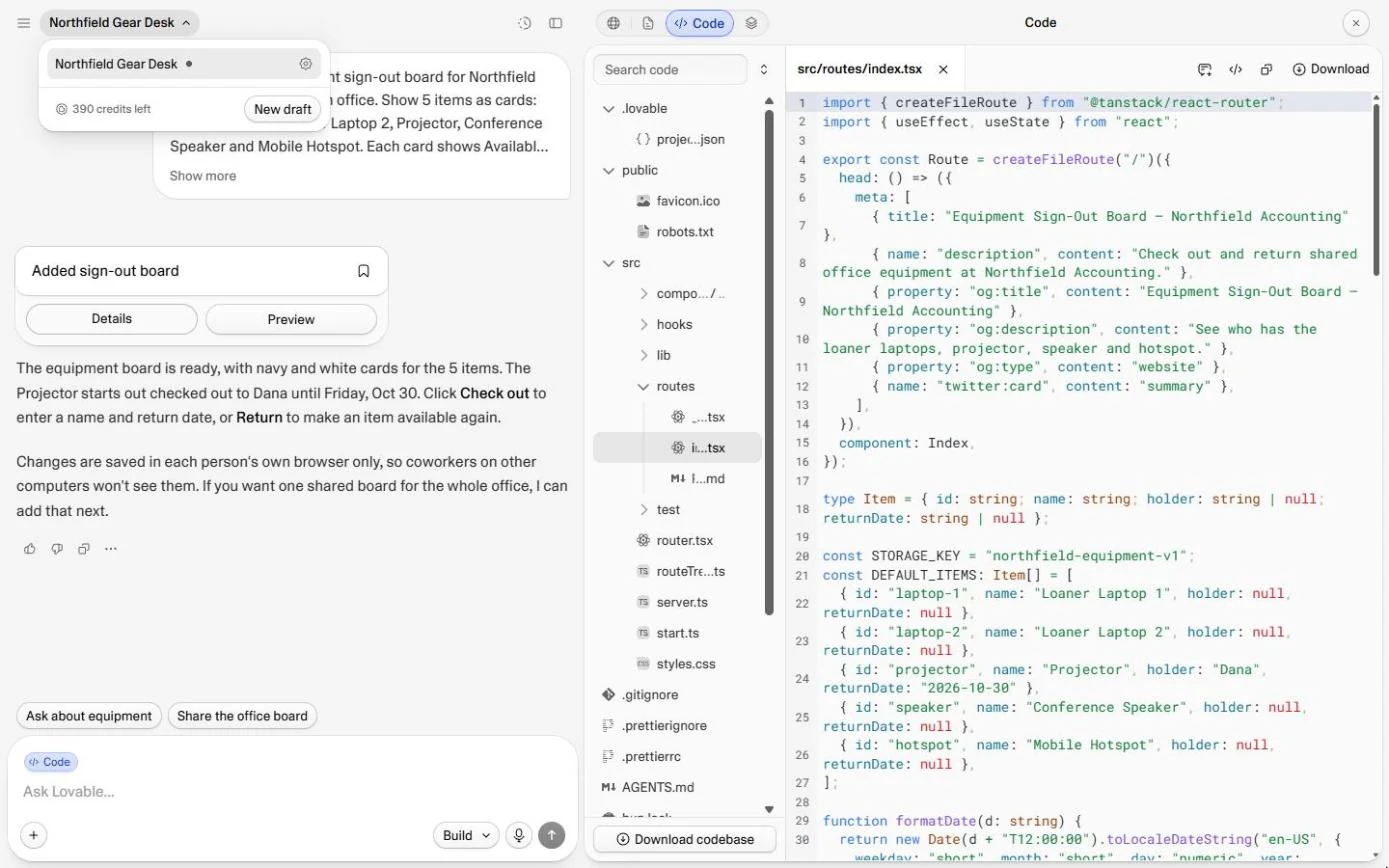Thumbs down the assistant response
This screenshot has width=1389, height=868.
[x=57, y=549]
